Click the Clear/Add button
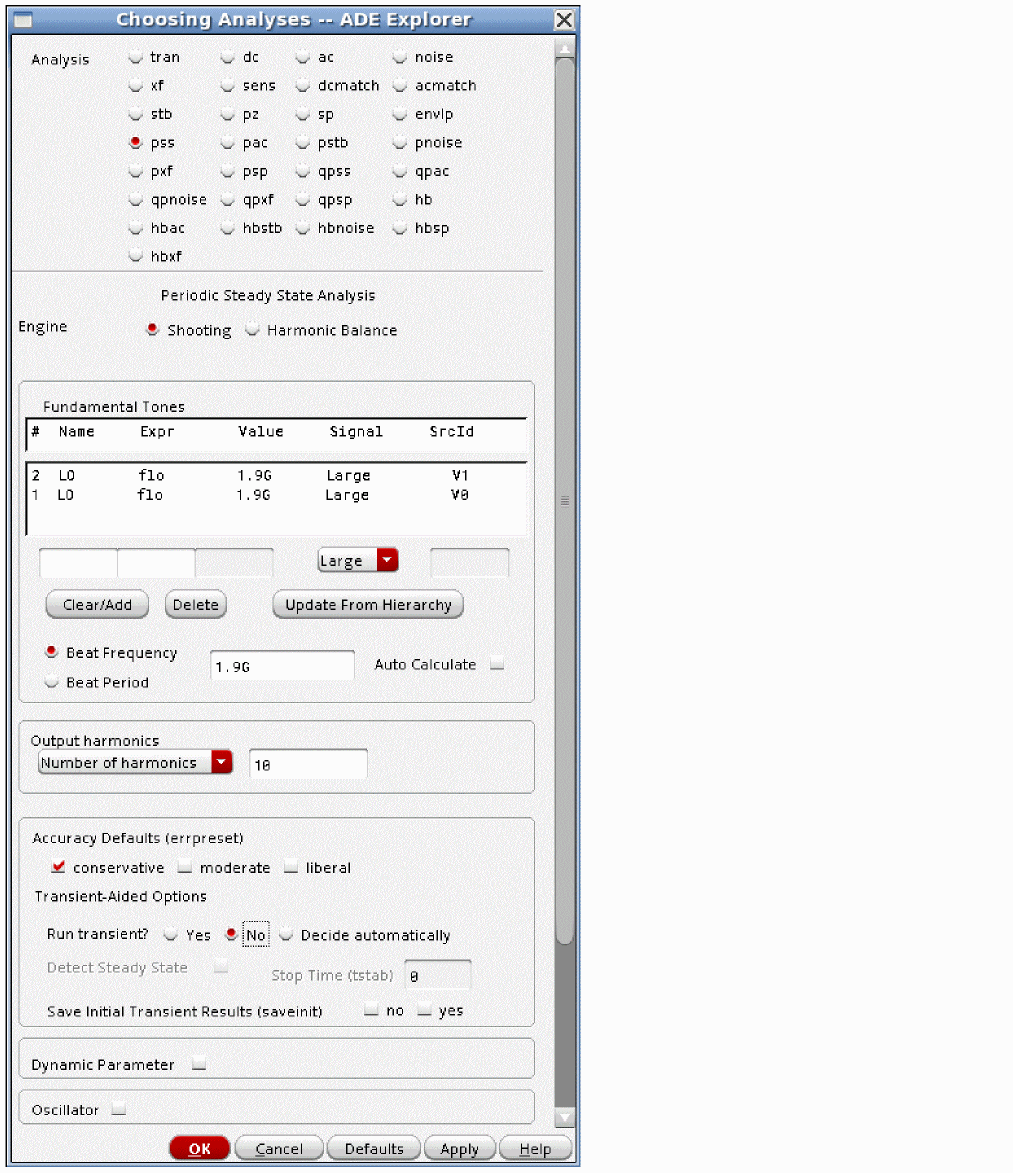Screen dimensions: 1013x1173 pyautogui.click(x=97, y=604)
